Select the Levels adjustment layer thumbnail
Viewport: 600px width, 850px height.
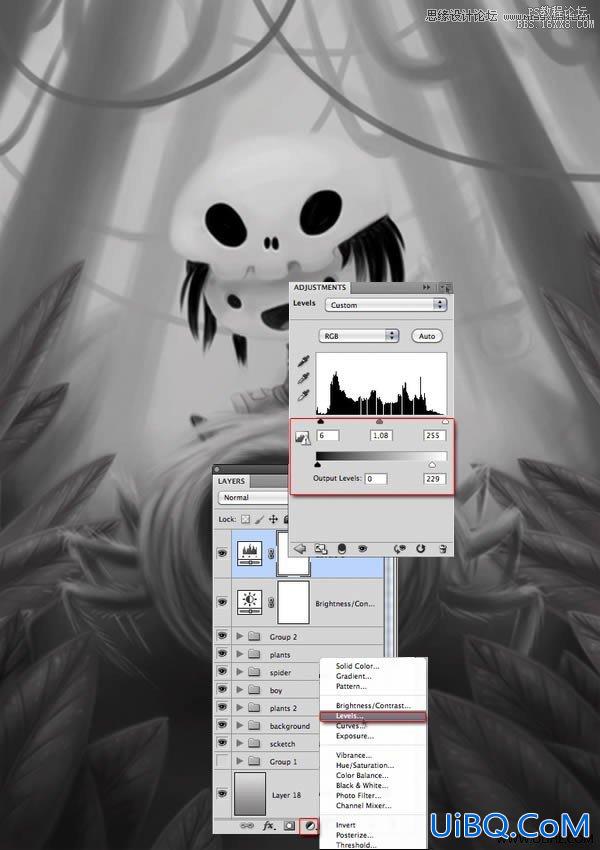click(249, 553)
